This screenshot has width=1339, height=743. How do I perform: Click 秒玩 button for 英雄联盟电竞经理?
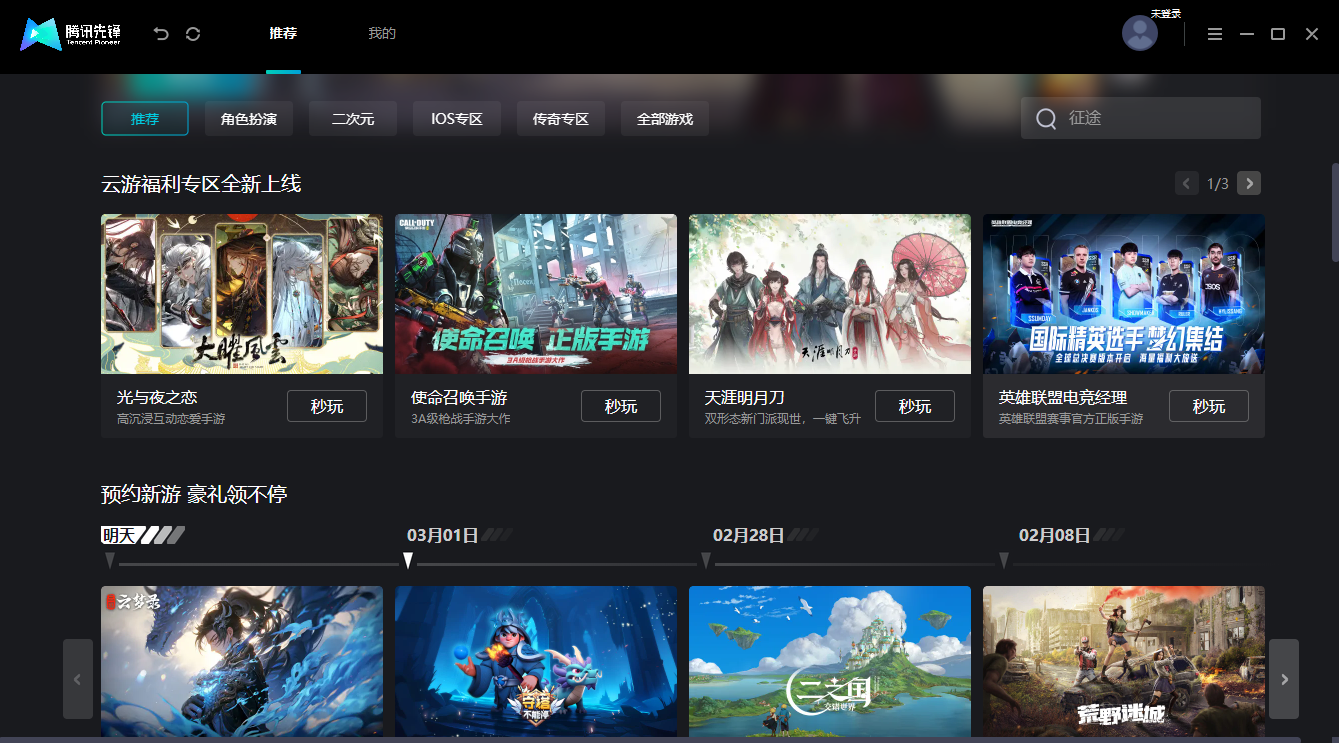[1208, 406]
